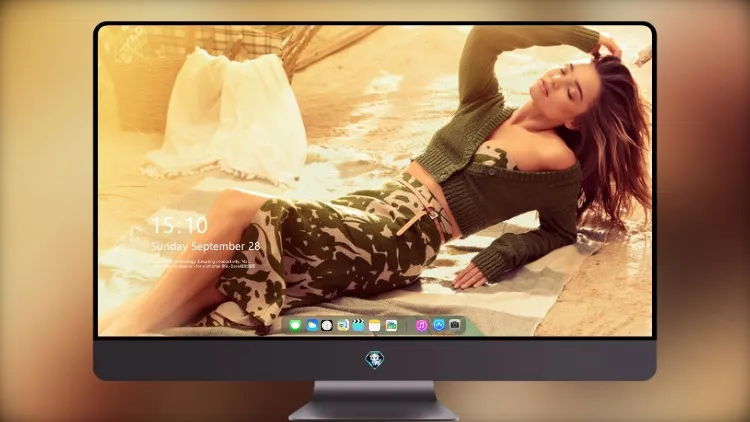This screenshot has height=422, width=750.
Task: Open the Camera app in dock
Action: [x=454, y=325]
